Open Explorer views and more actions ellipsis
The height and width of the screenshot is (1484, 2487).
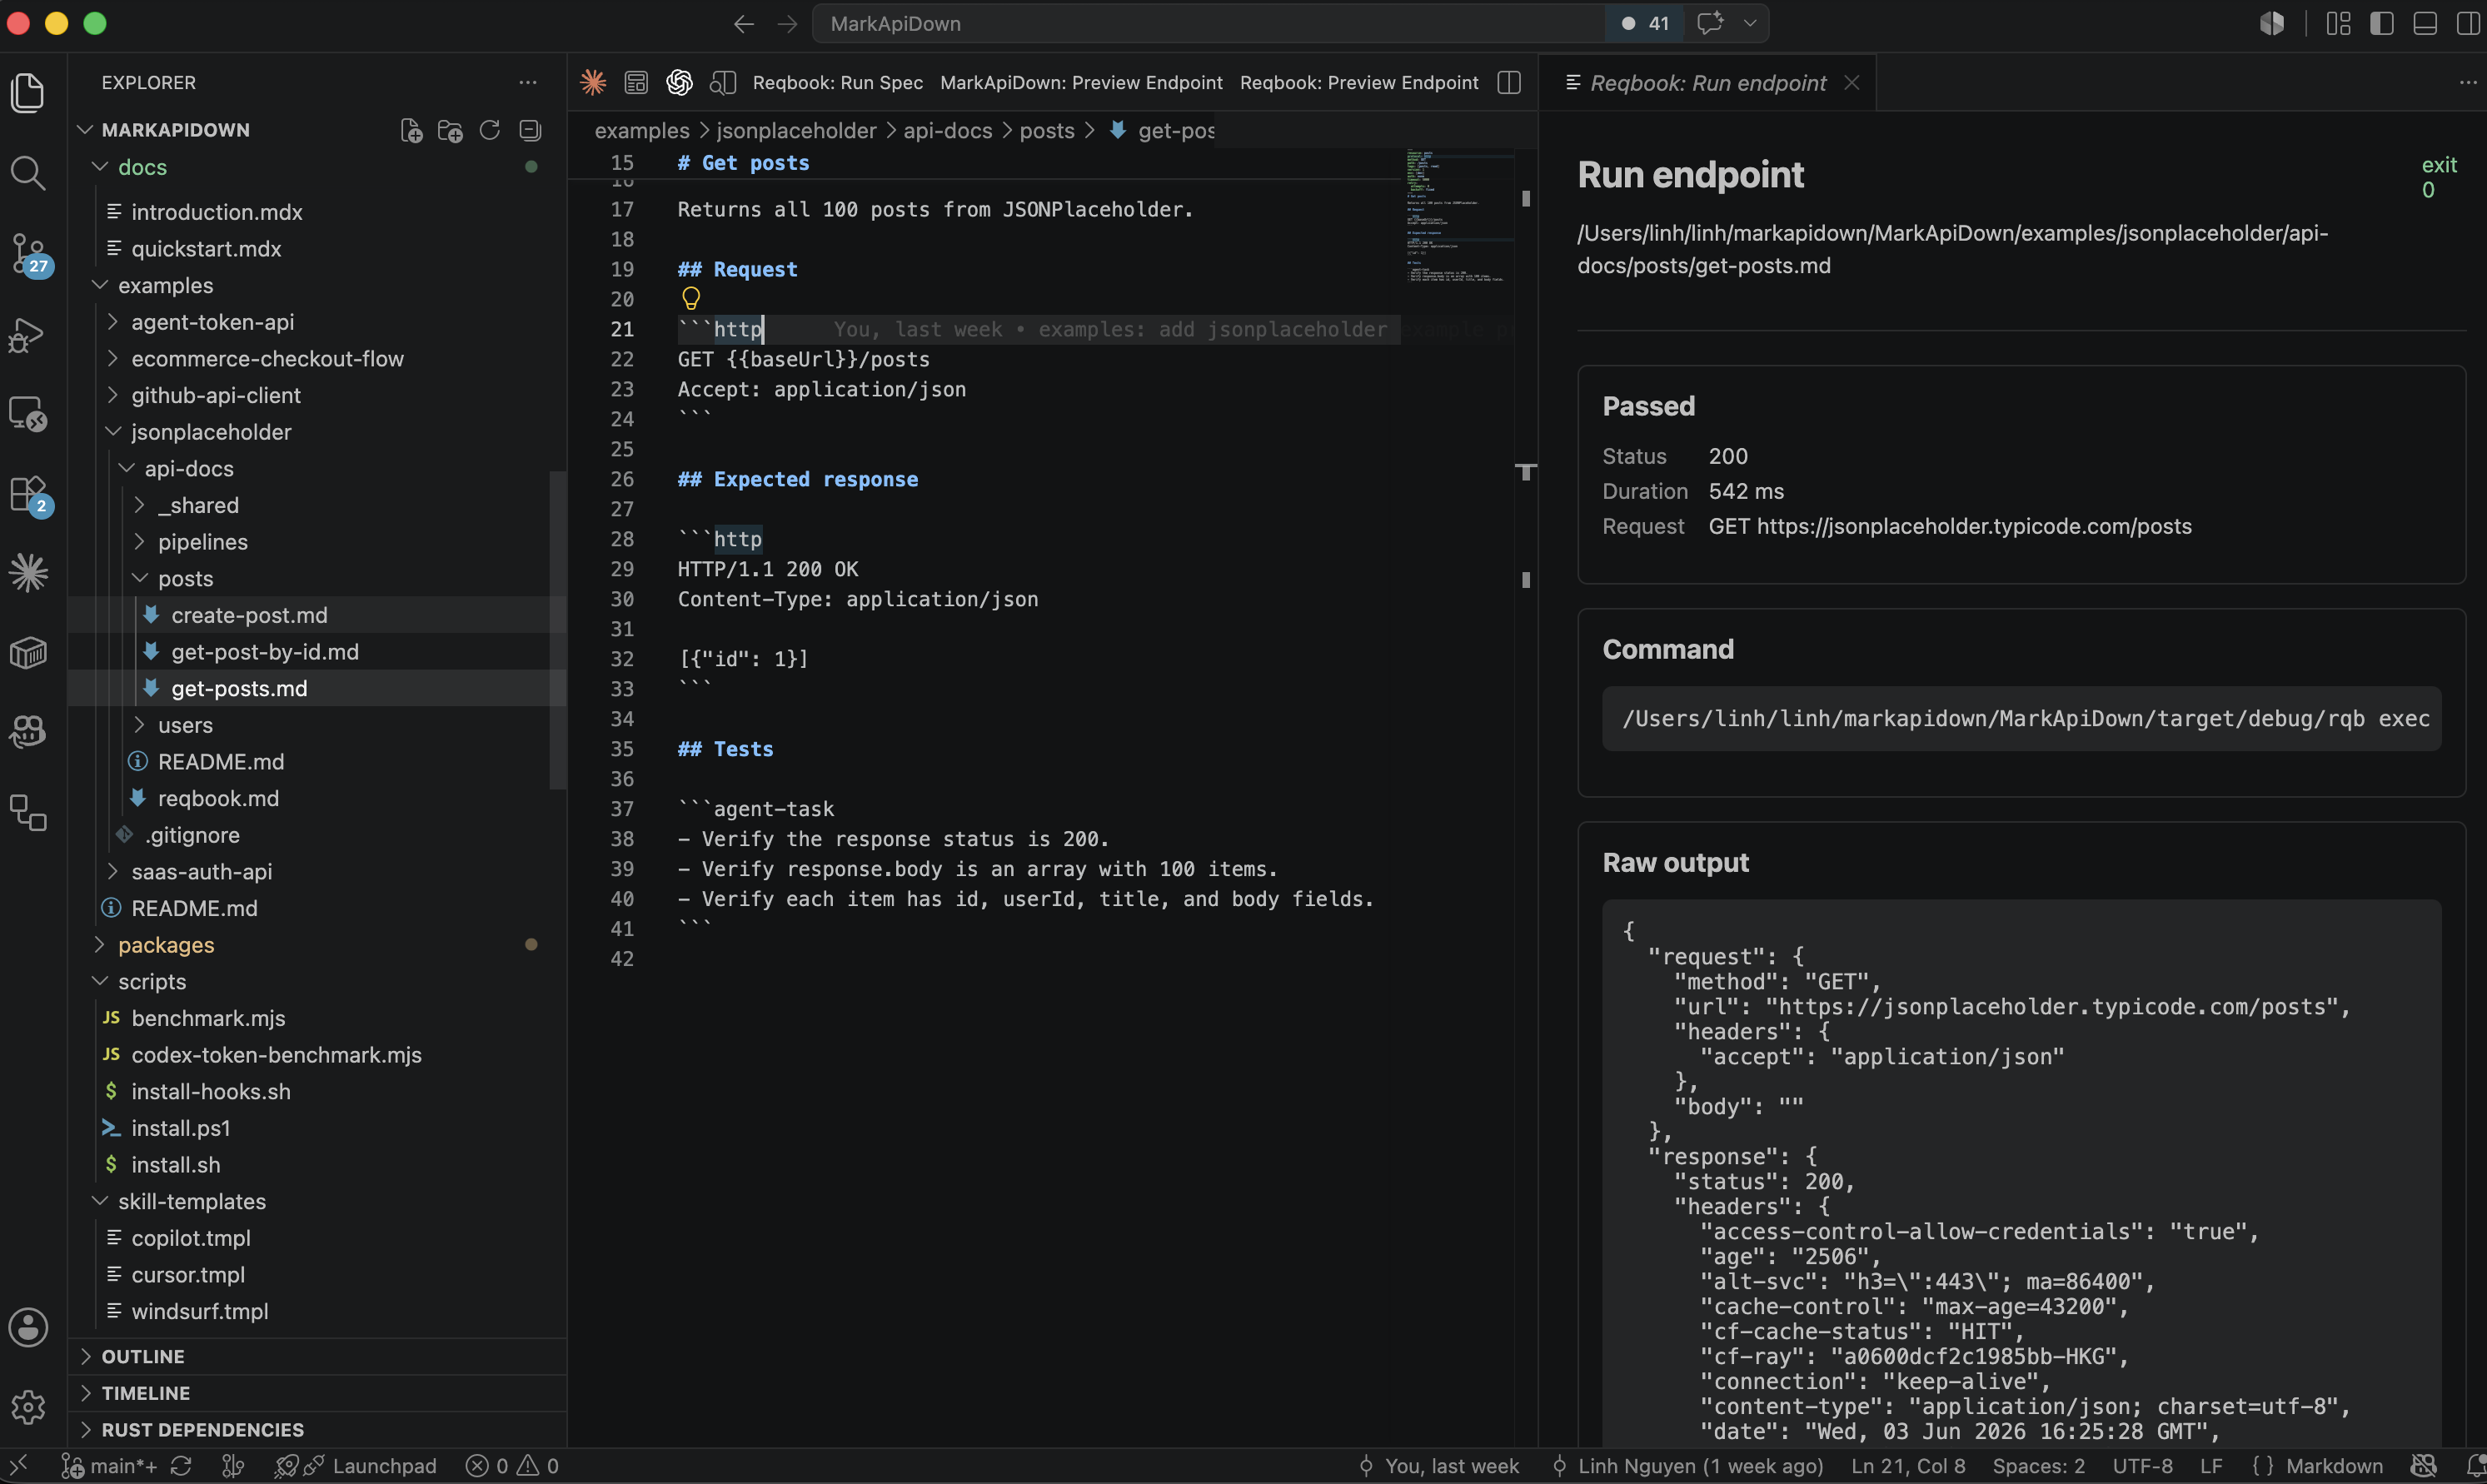coord(528,82)
